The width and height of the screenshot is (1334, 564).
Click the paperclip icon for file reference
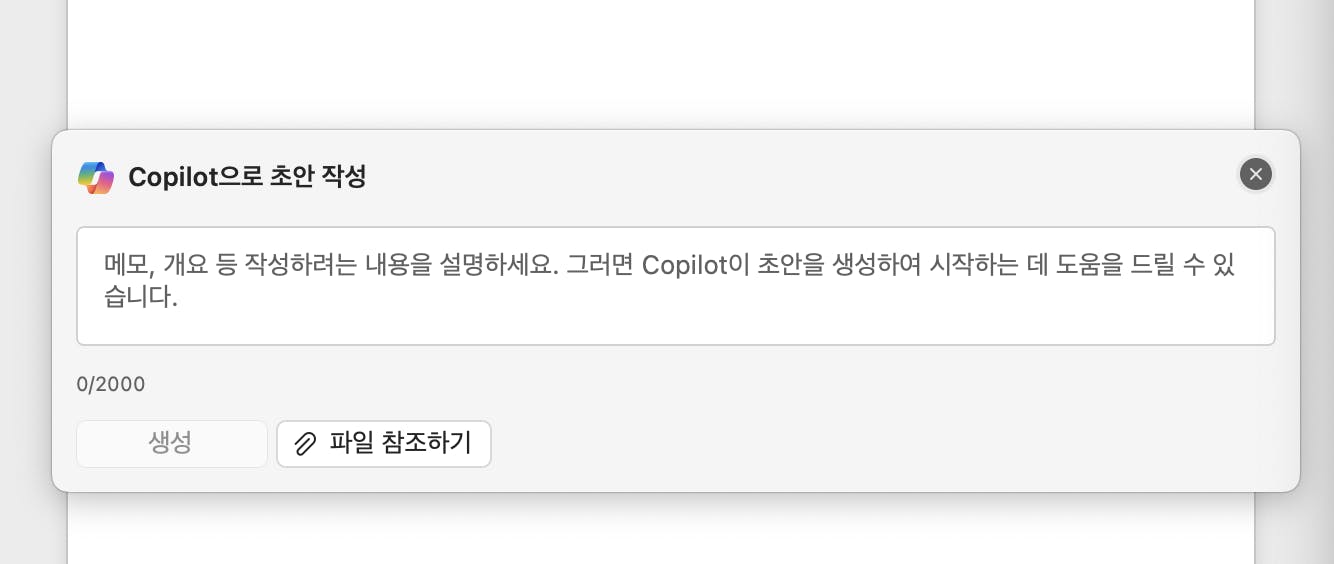pos(305,444)
